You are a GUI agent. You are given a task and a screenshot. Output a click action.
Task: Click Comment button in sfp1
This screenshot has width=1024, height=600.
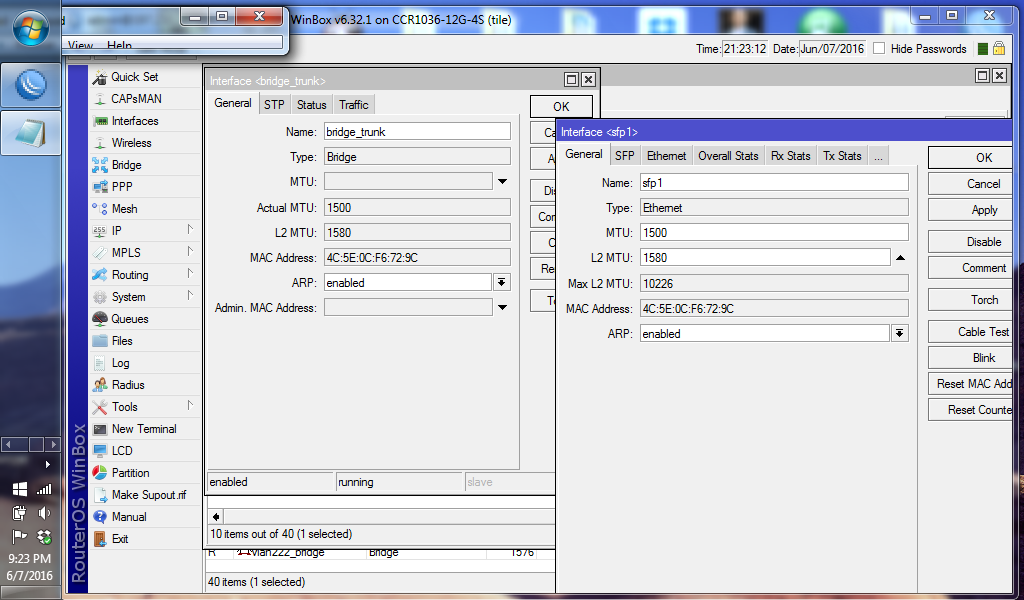tap(970, 268)
